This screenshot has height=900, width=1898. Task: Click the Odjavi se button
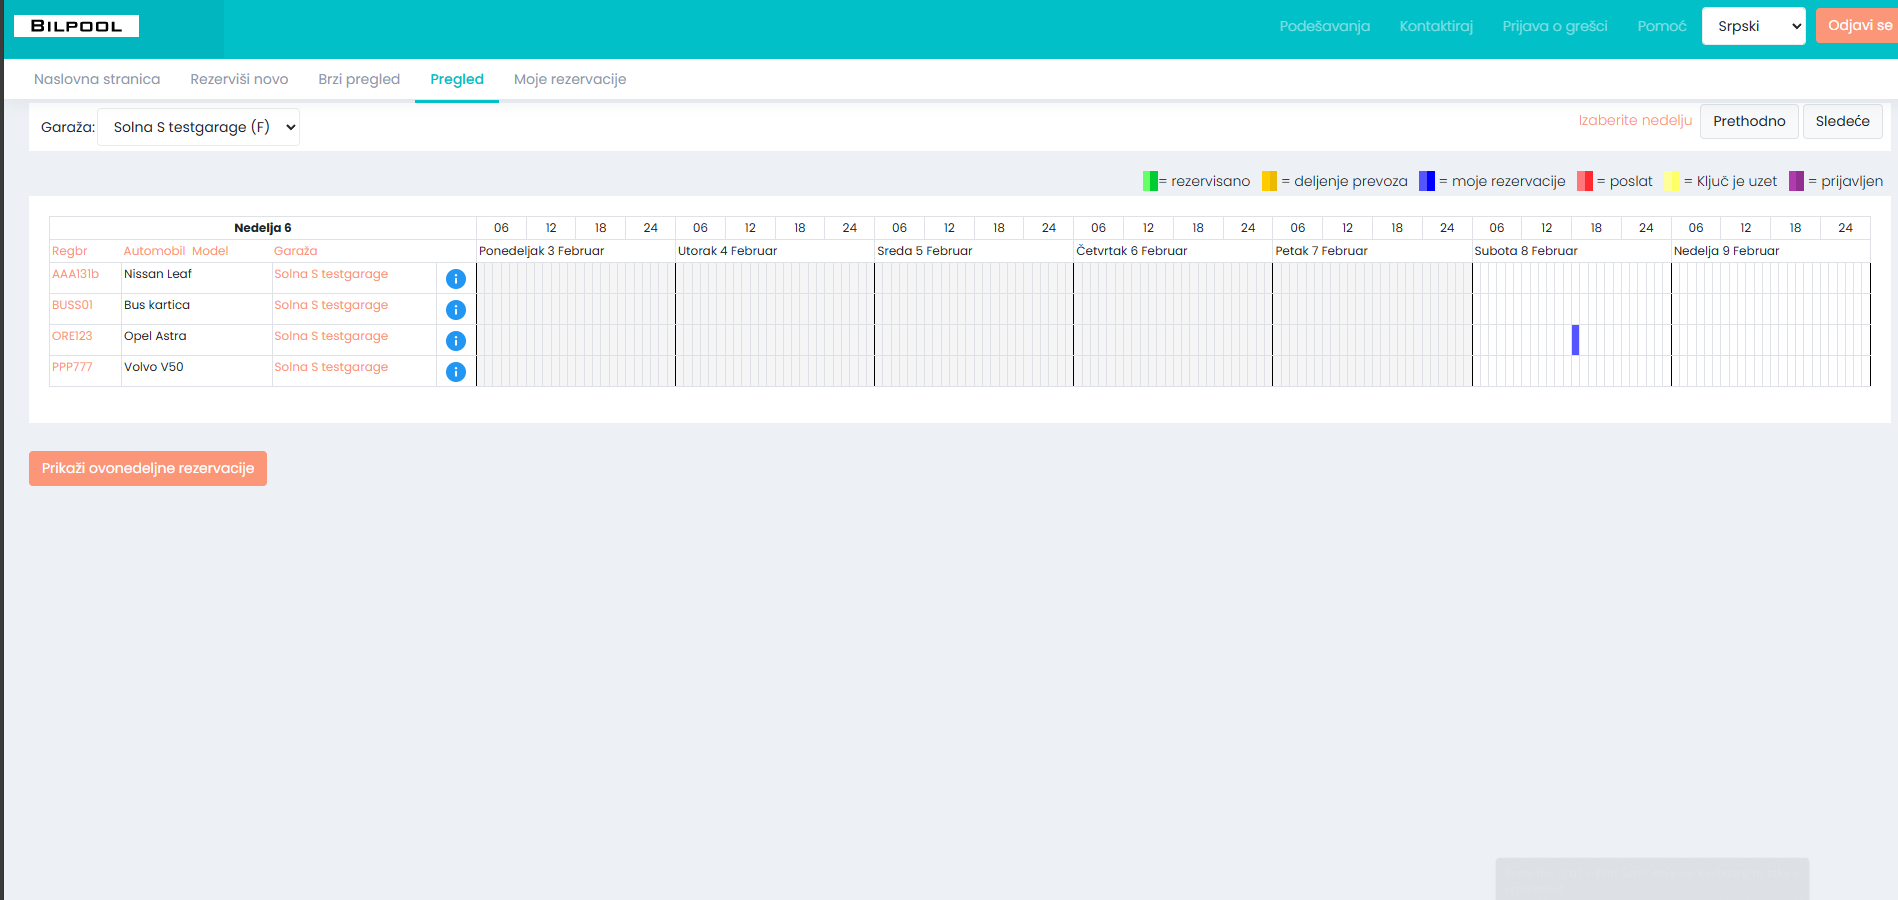[1858, 25]
